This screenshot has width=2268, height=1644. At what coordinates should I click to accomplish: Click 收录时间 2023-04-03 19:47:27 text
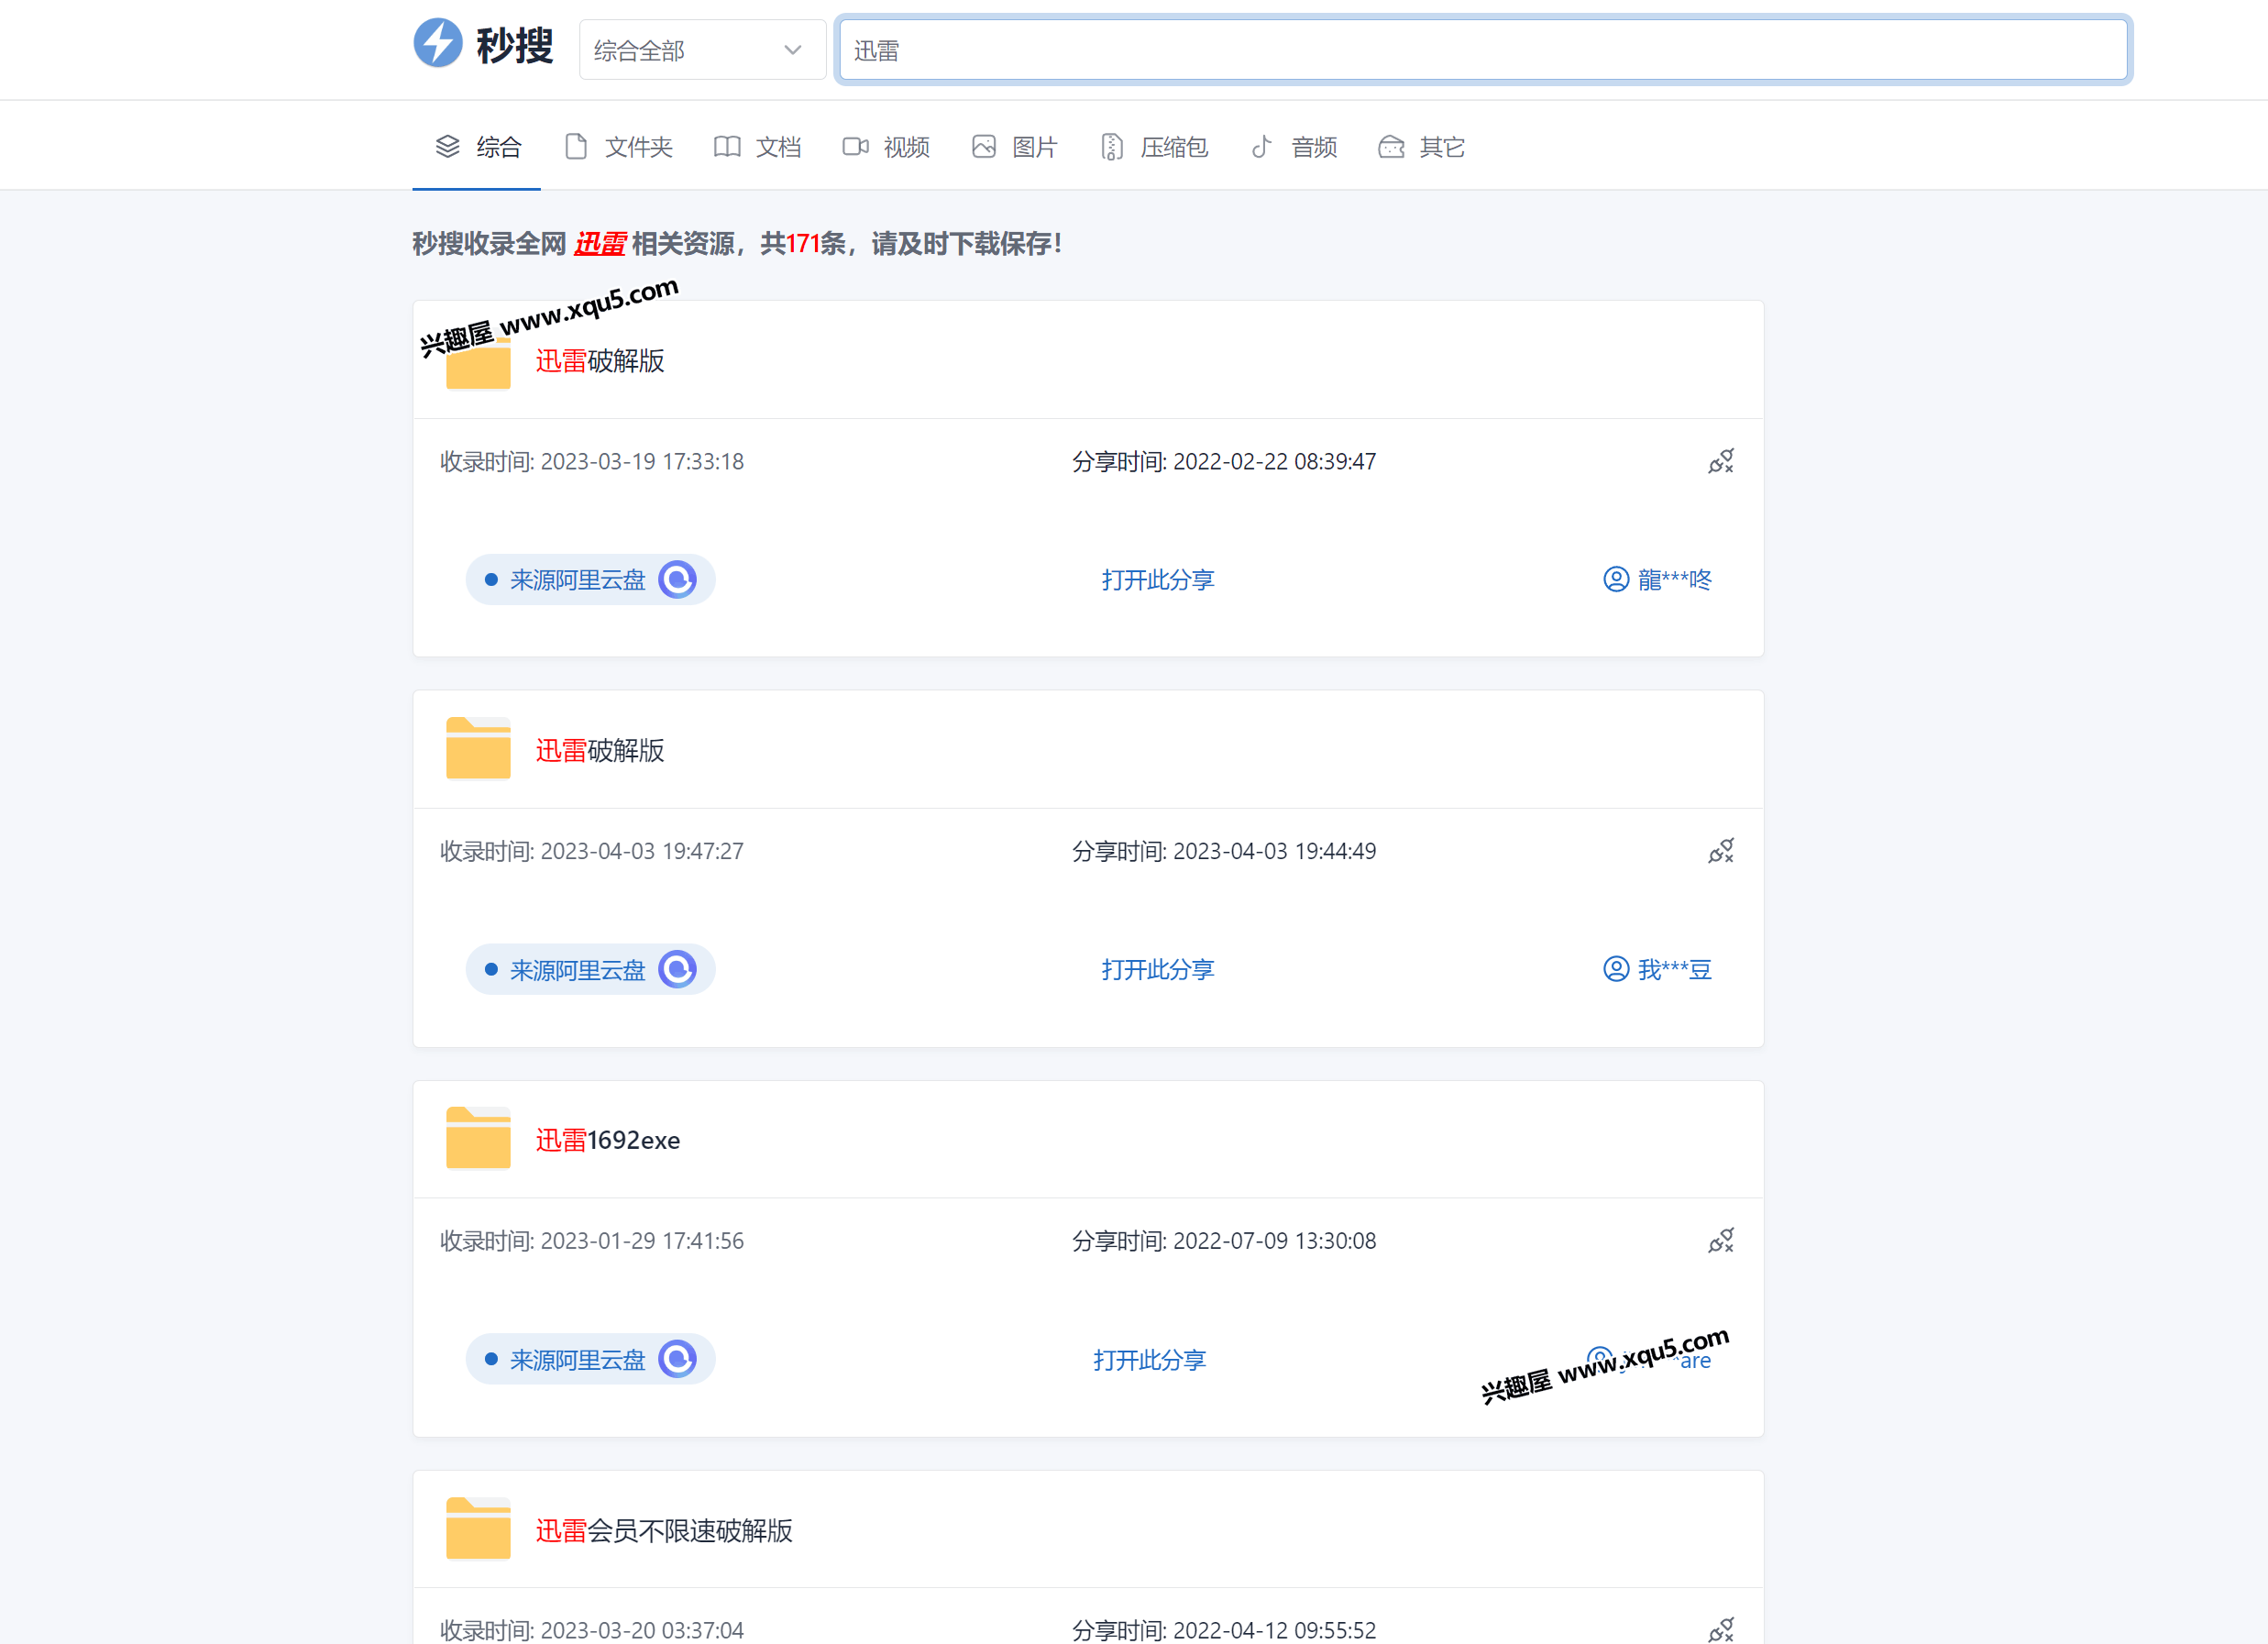pyautogui.click(x=592, y=851)
